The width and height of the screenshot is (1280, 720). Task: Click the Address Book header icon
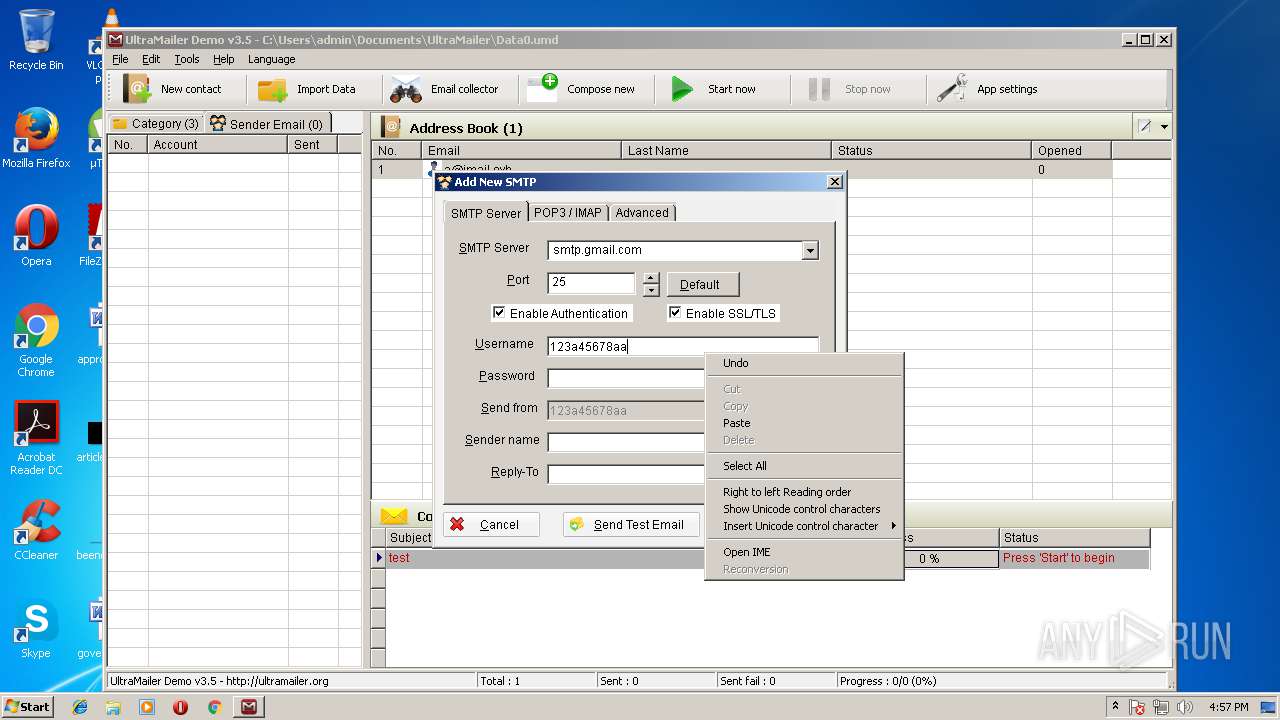click(391, 127)
